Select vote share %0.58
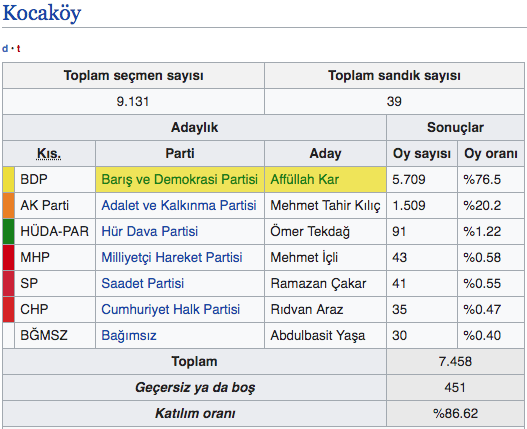The image size is (527, 429). [x=482, y=258]
